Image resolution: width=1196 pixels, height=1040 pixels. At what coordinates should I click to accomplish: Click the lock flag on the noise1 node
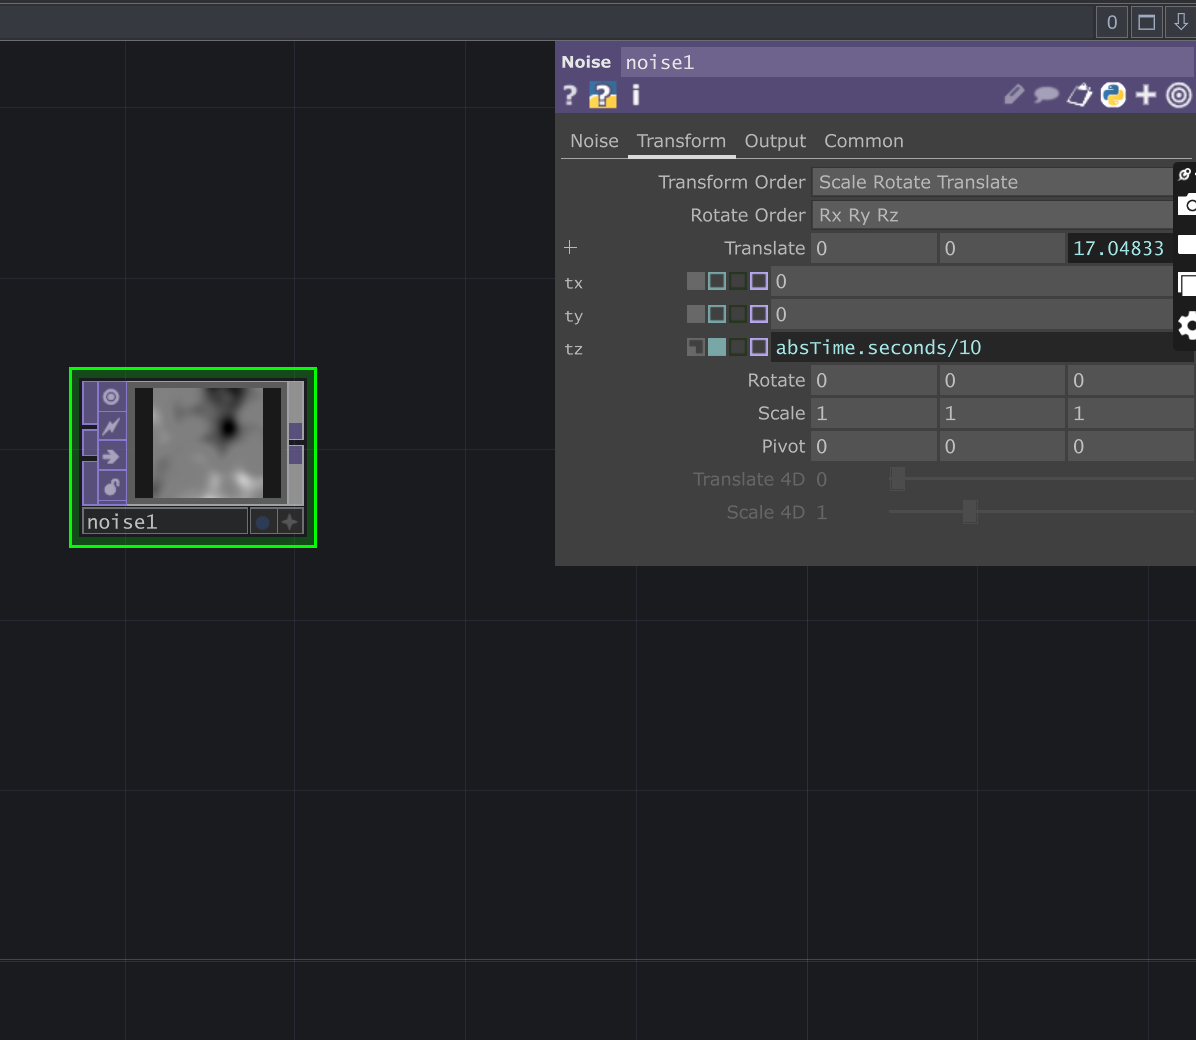[110, 487]
